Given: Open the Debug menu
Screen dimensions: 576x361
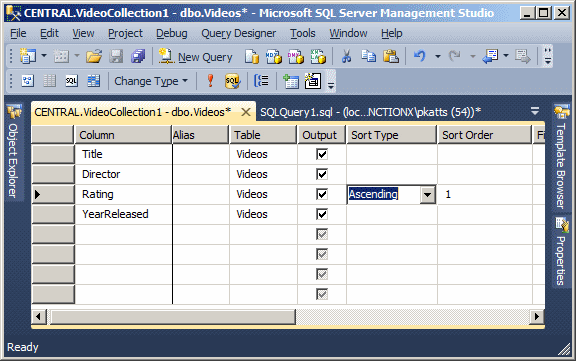Looking at the screenshot, I should tap(172, 33).
